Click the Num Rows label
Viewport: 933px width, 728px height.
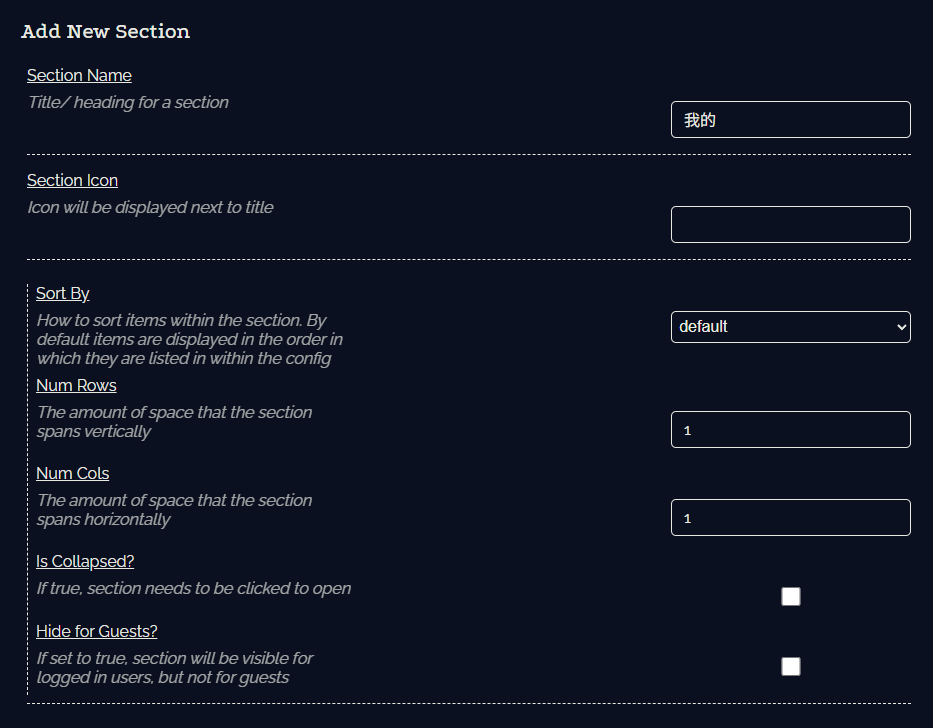pyautogui.click(x=76, y=385)
